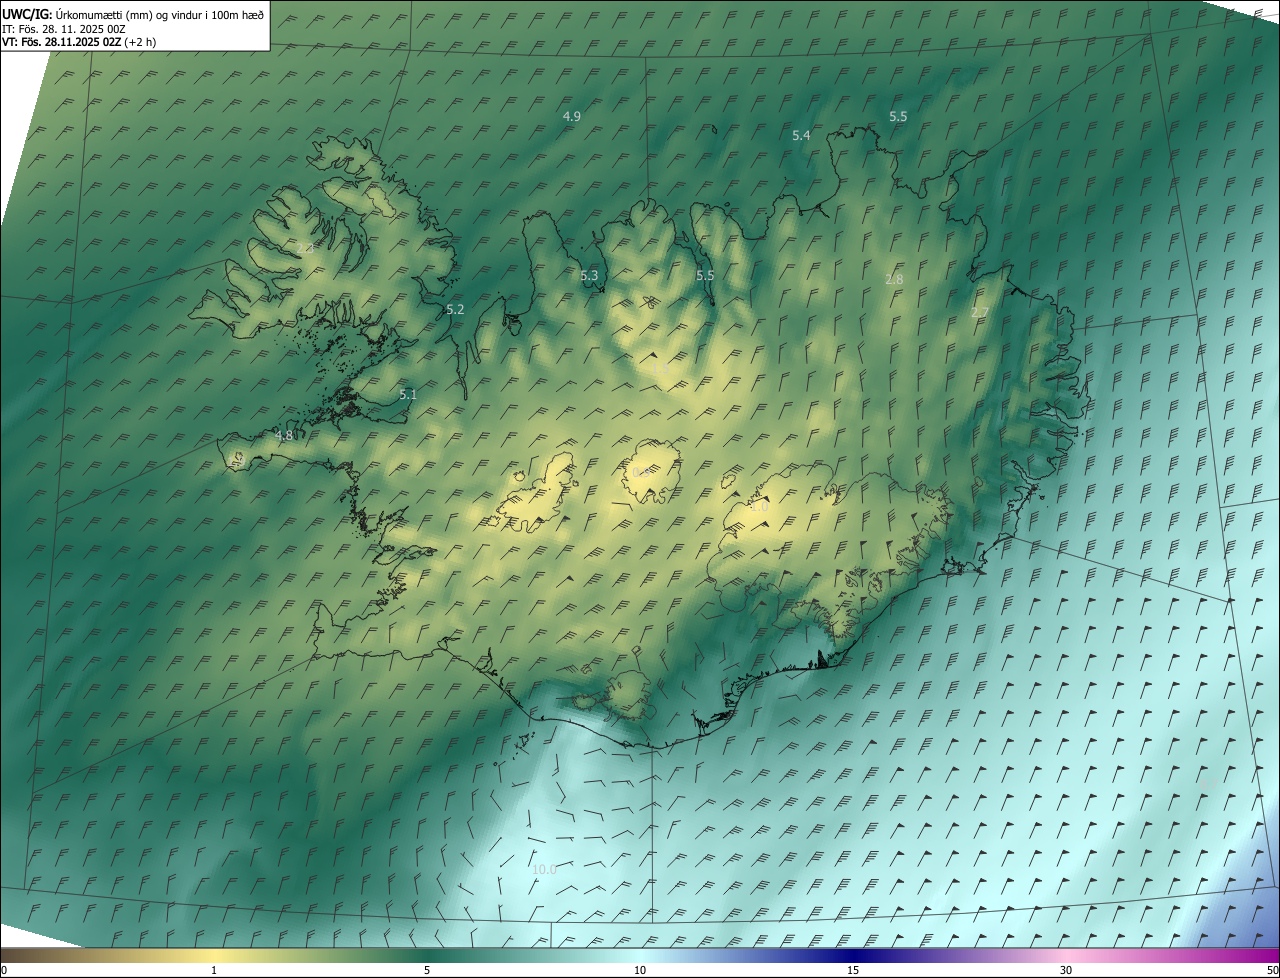Screen dimensions: 1280x978
Task: Click the UWC/IG map title text
Action: coord(133,14)
